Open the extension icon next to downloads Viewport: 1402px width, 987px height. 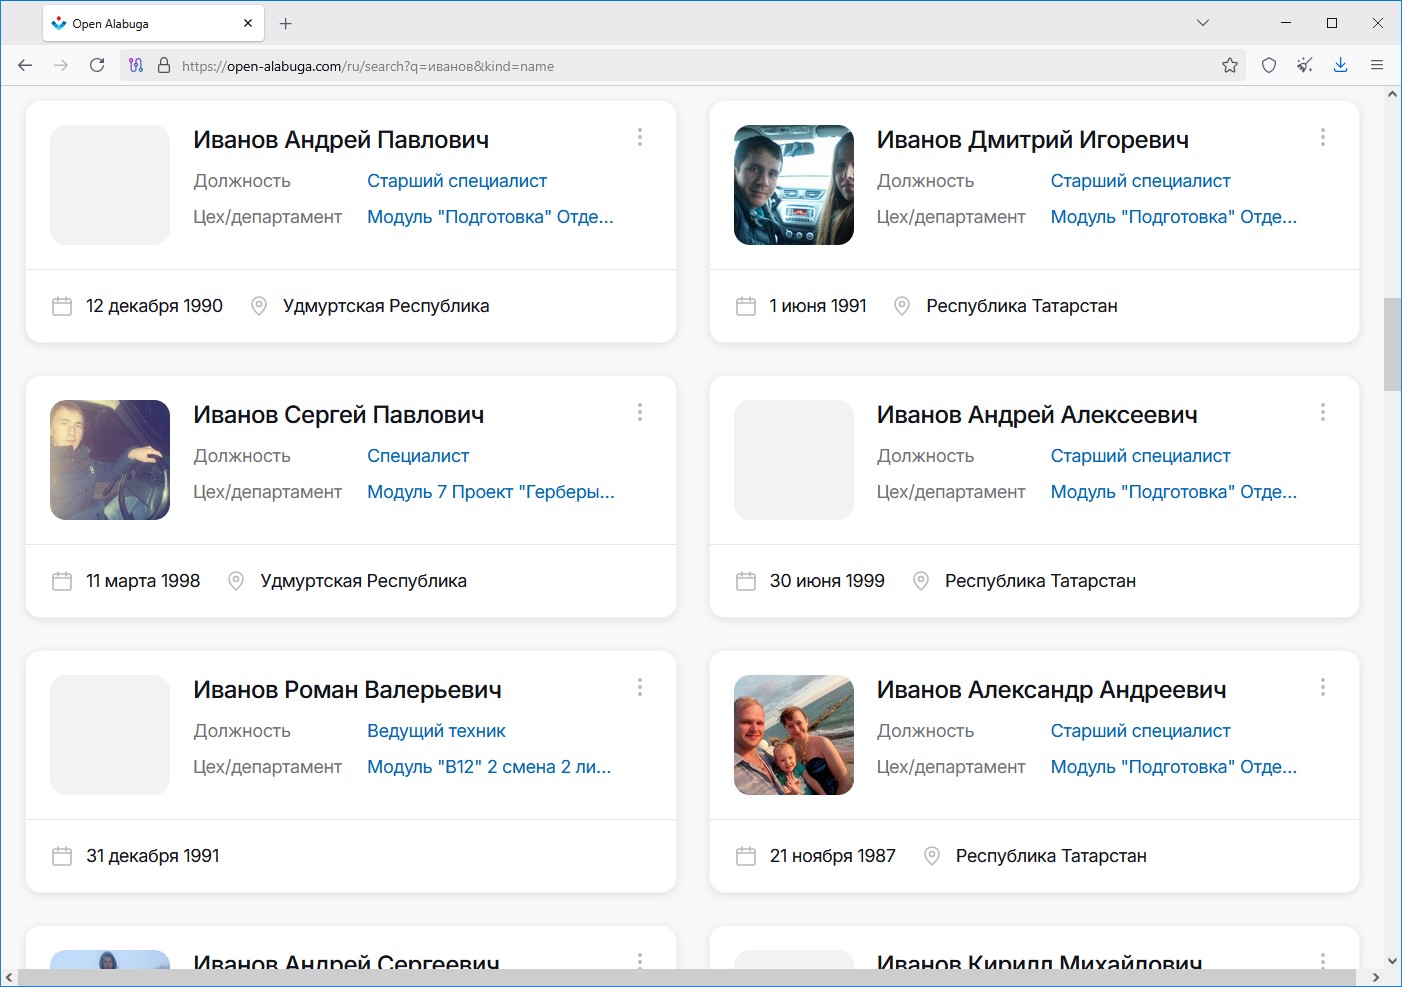click(x=1305, y=65)
